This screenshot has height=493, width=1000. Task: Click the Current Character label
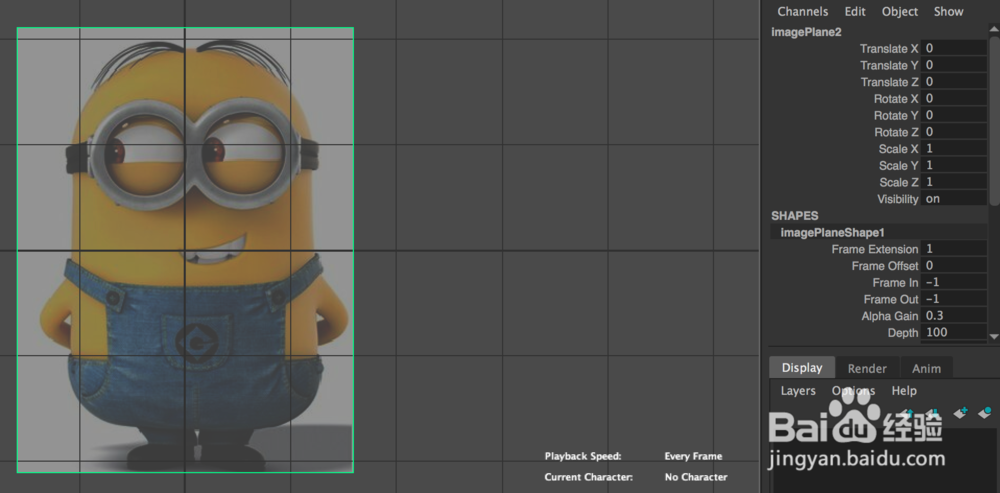pos(589,477)
